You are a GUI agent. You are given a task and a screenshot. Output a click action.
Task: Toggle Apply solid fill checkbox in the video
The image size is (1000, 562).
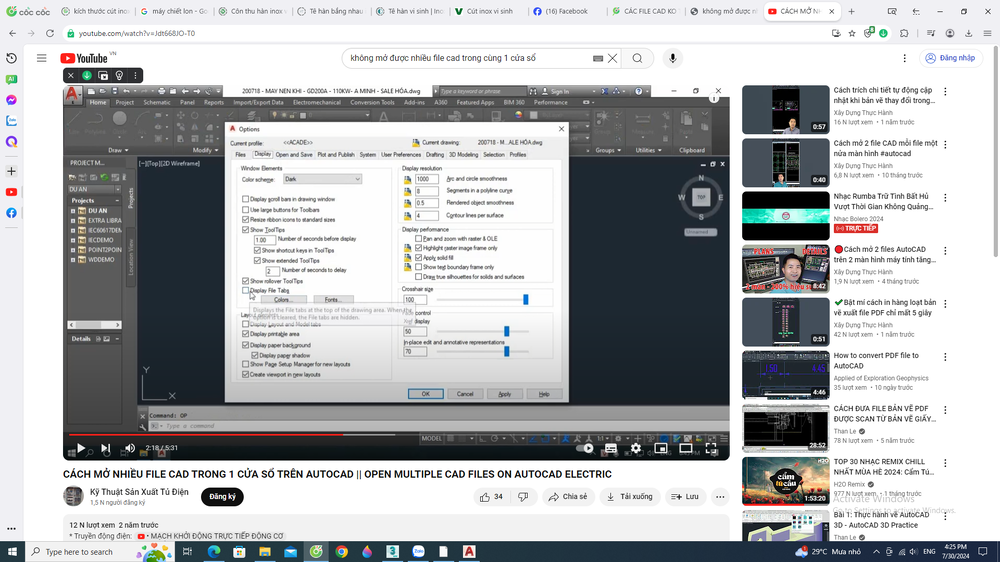coord(419,258)
